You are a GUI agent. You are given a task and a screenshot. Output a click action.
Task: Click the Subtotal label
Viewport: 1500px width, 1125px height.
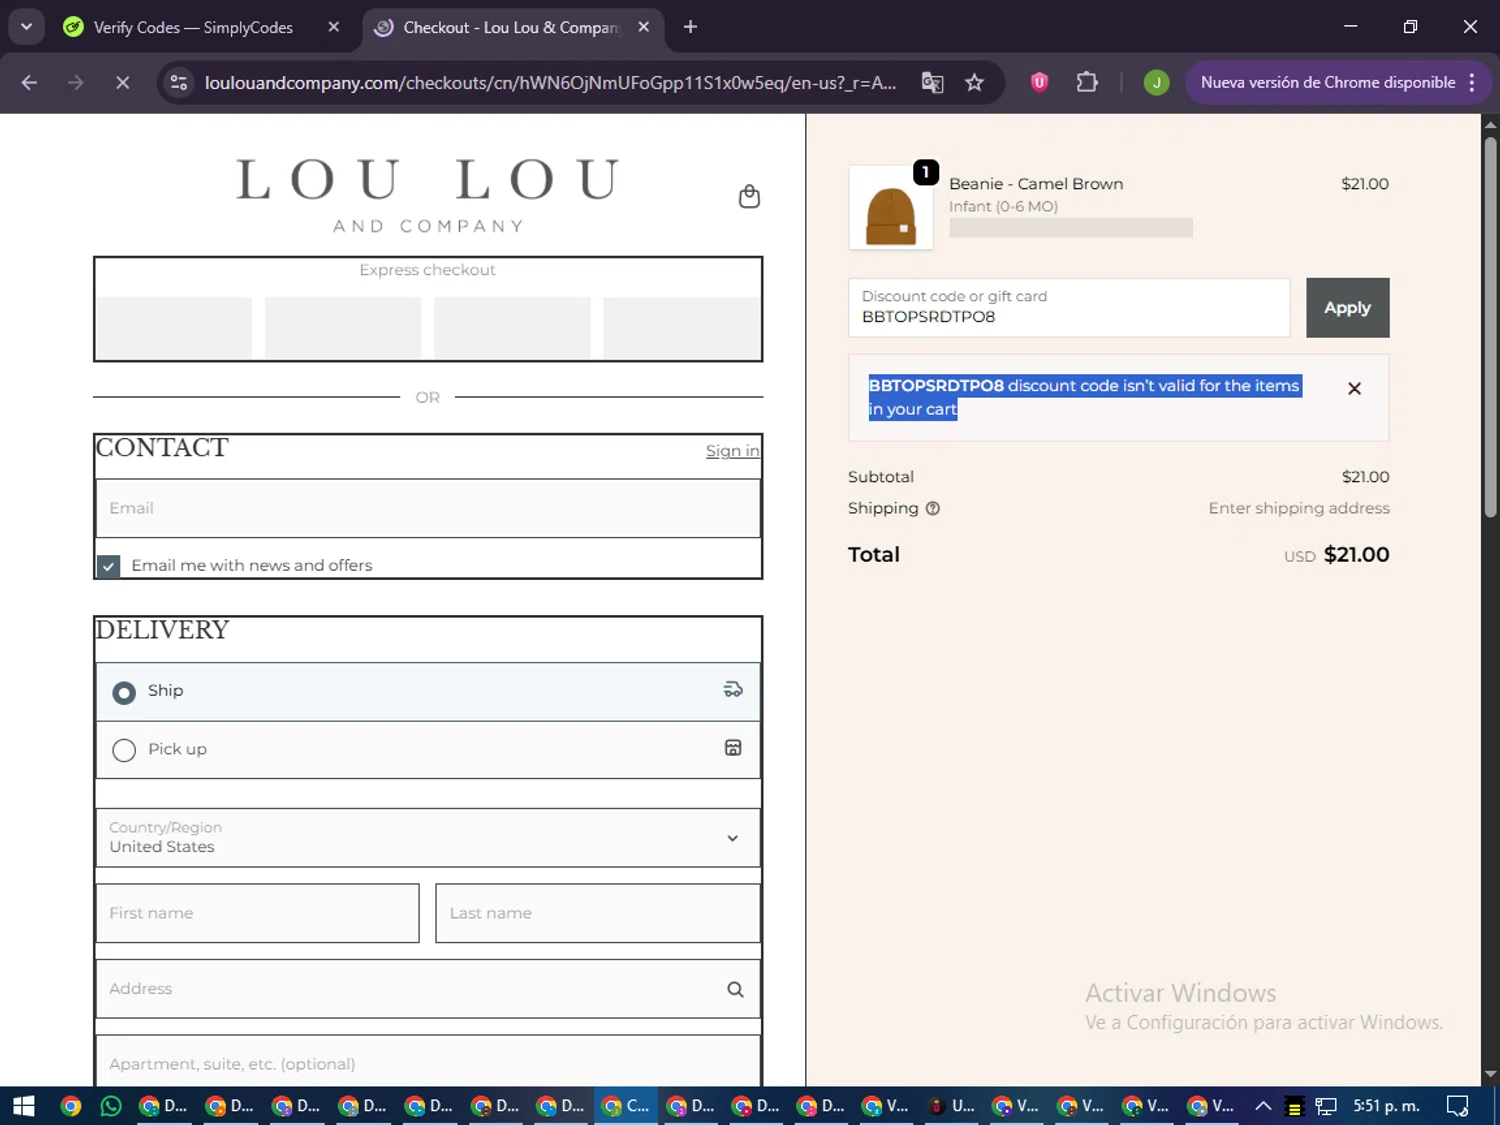click(x=881, y=477)
